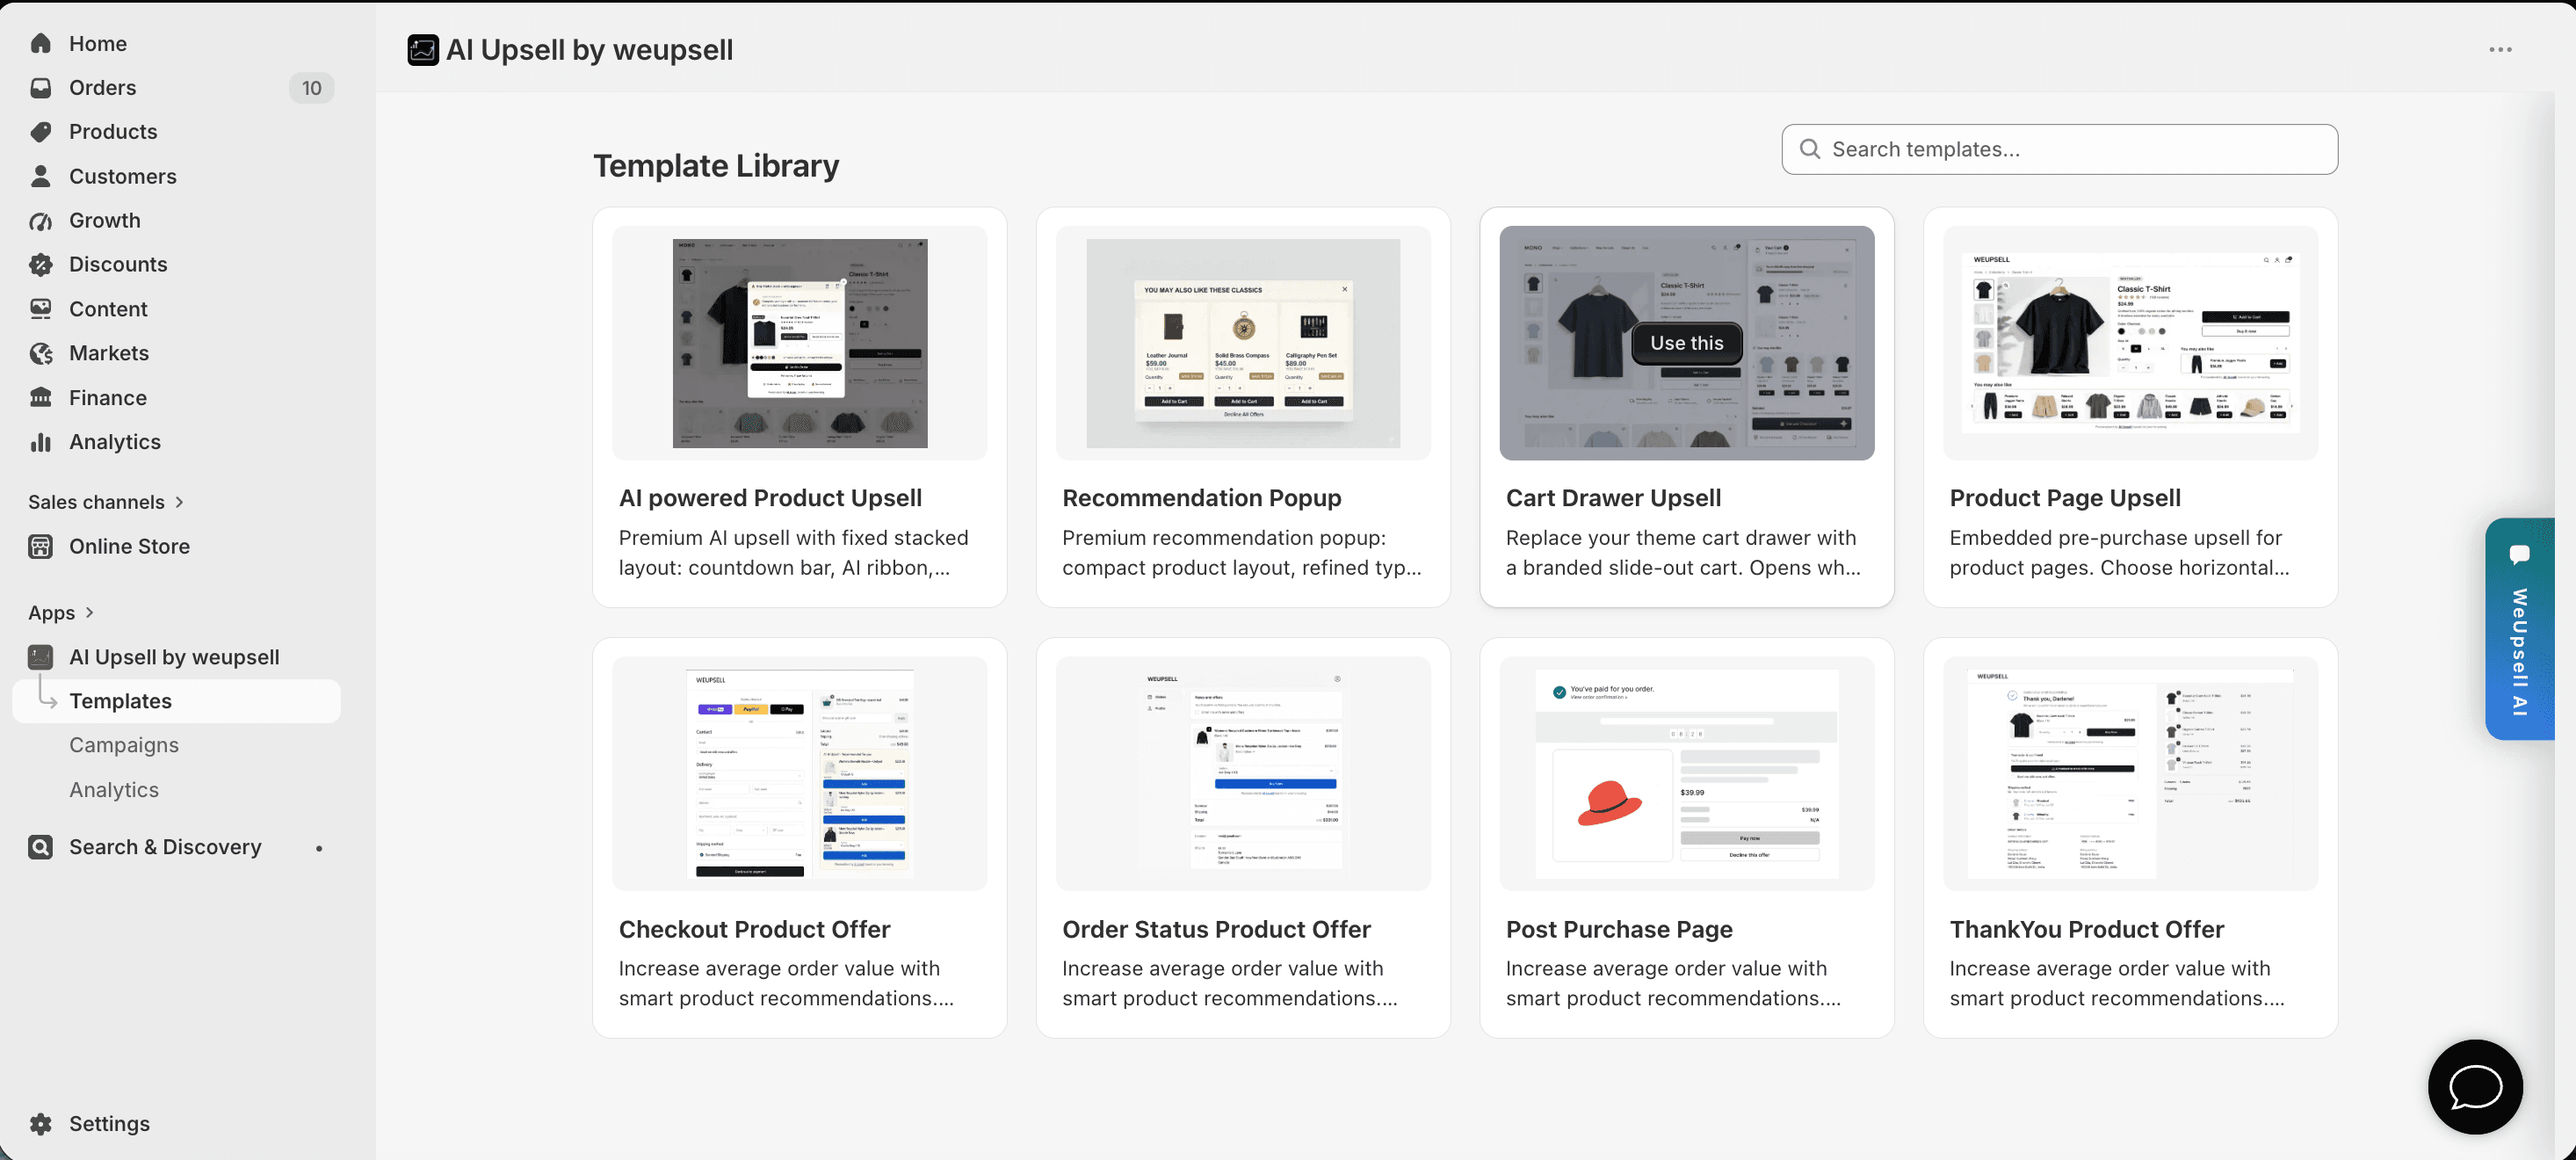Select the AI powered Product Upsell thumbnail
This screenshot has height=1160, width=2576.
(799, 343)
